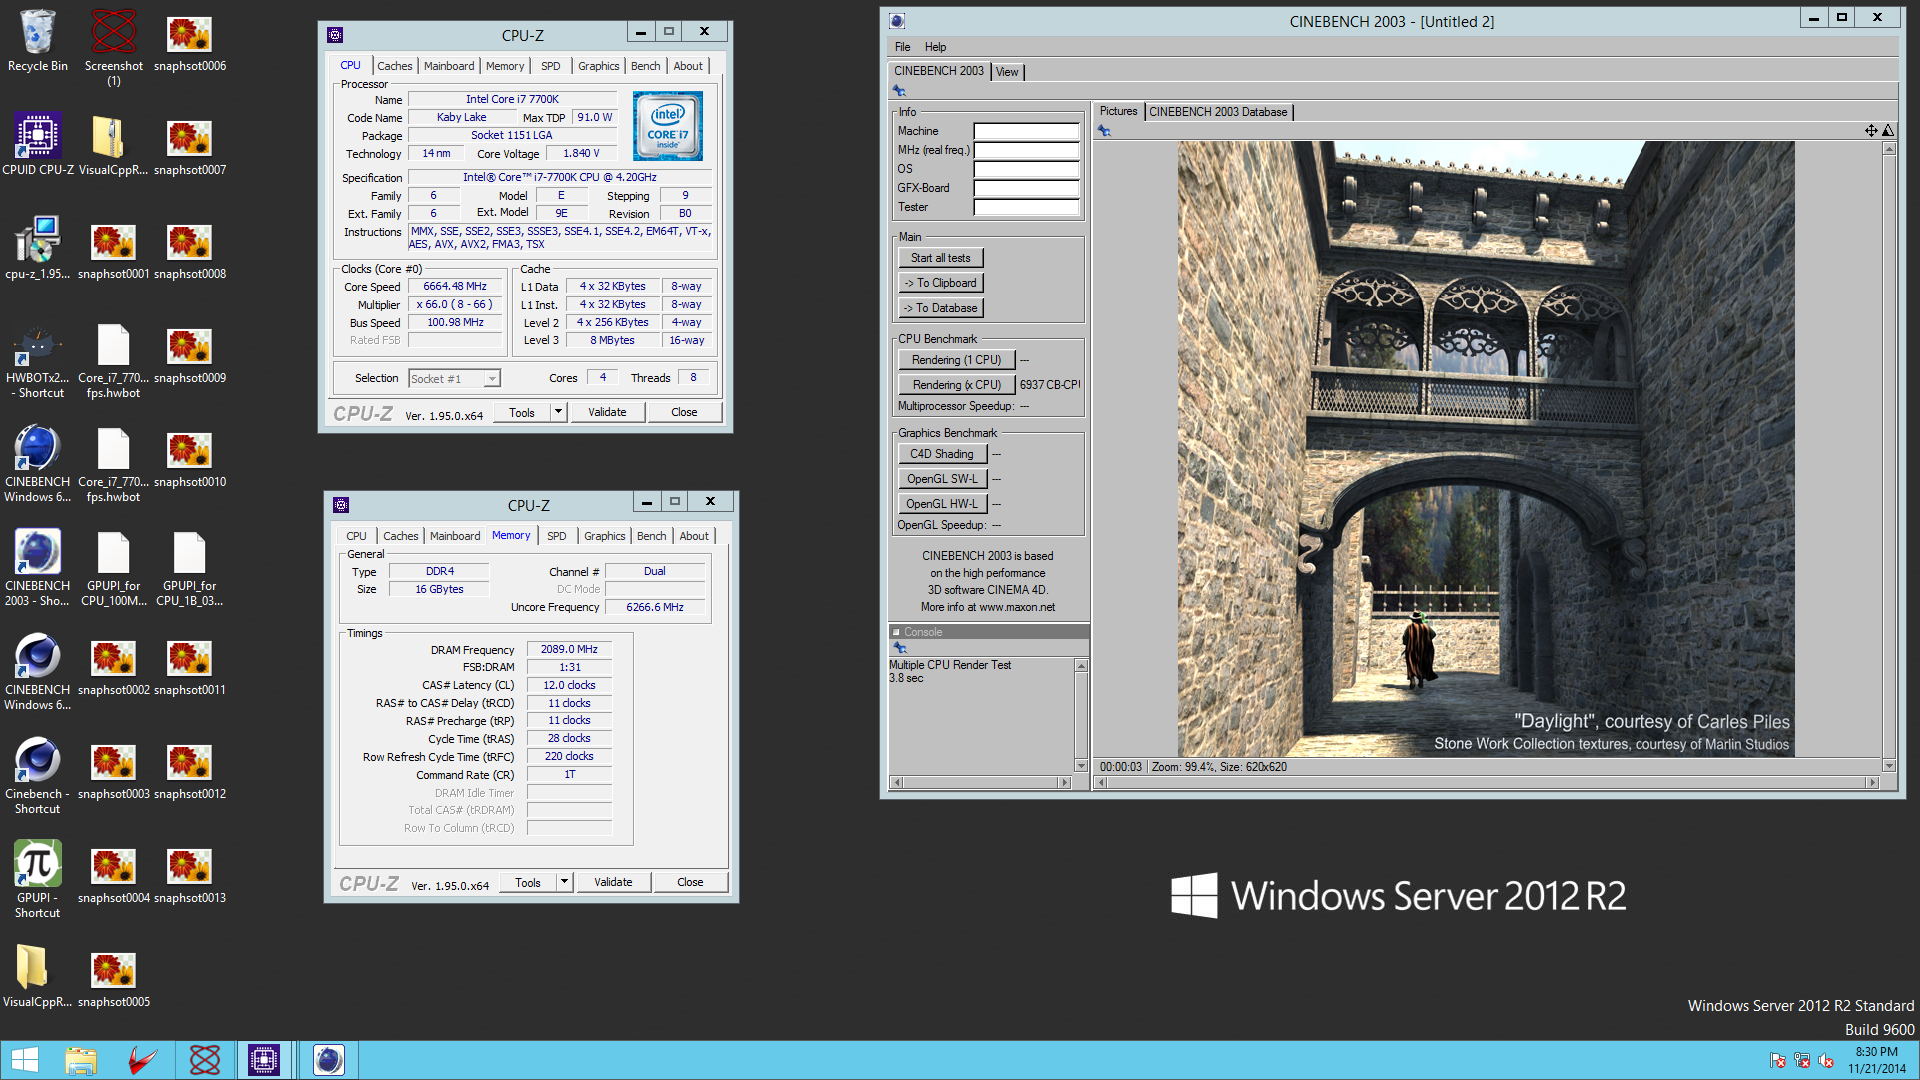Start the OpenGL HW-L benchmark

point(942,504)
